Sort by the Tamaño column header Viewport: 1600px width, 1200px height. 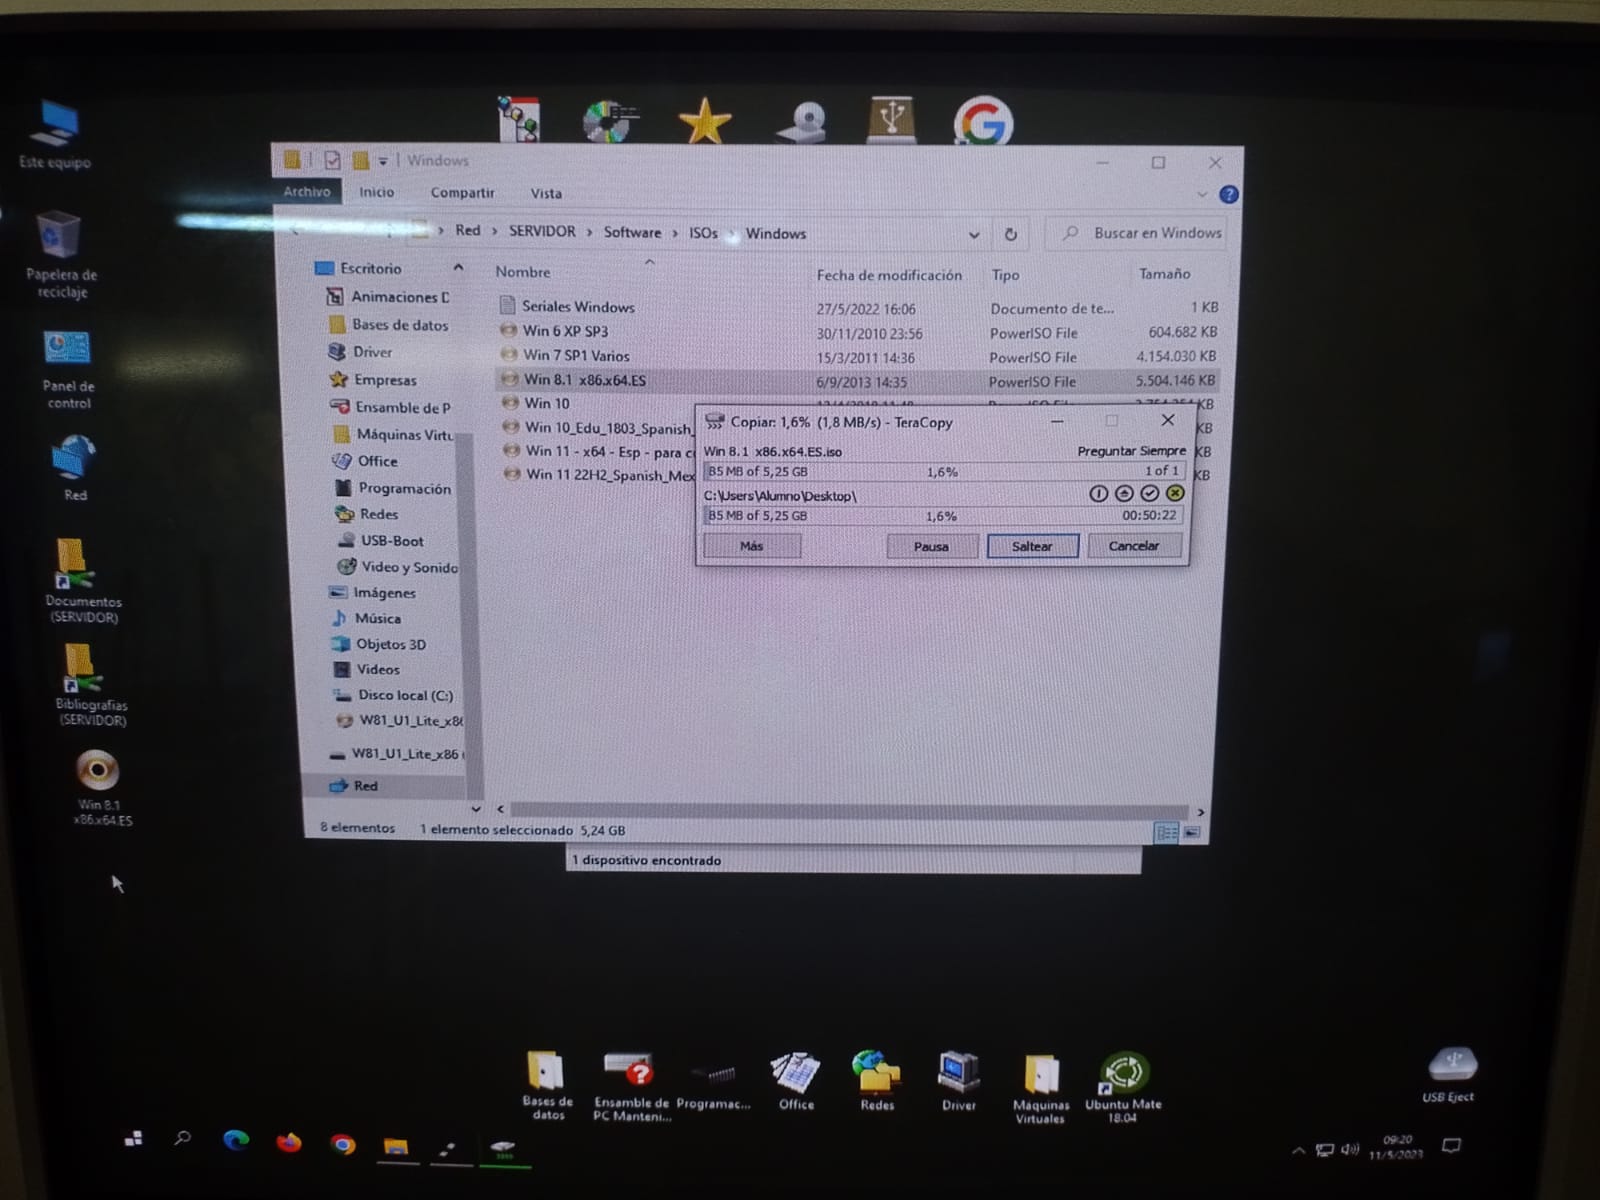tap(1164, 274)
